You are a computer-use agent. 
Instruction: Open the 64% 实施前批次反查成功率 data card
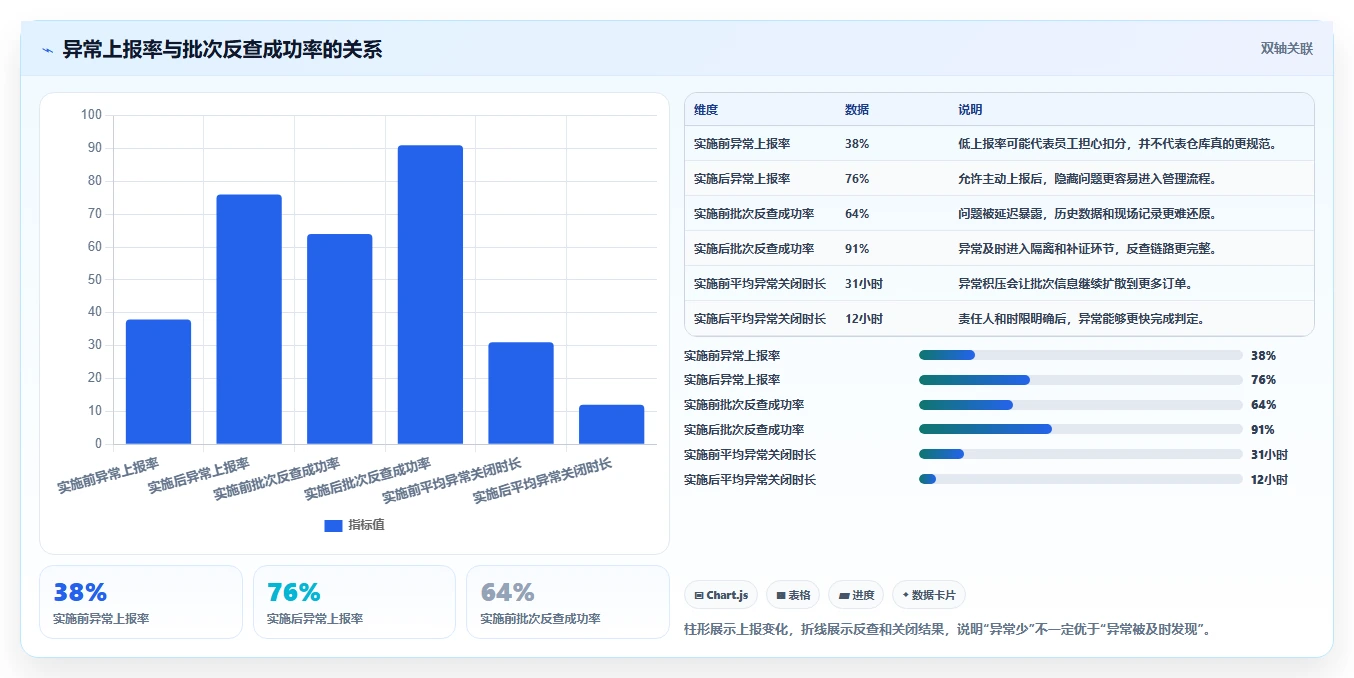tap(568, 602)
